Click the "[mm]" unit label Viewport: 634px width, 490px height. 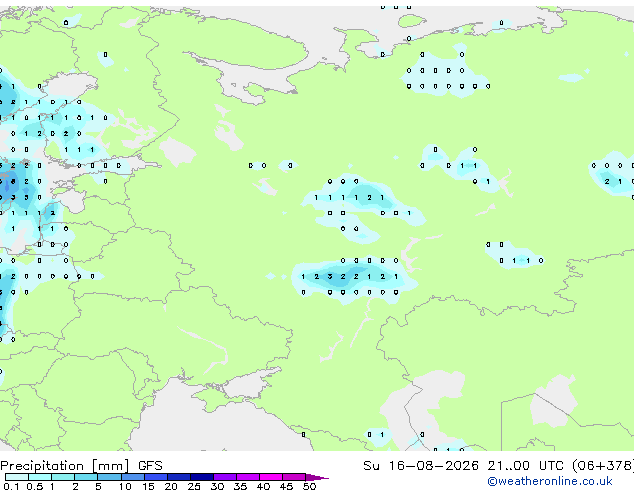111,466
